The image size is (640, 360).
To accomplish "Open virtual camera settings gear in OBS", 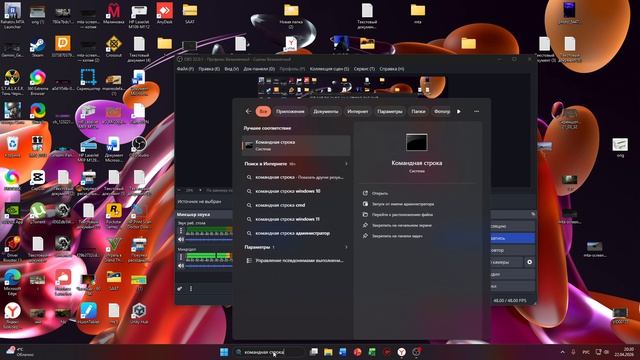I will coord(529,262).
